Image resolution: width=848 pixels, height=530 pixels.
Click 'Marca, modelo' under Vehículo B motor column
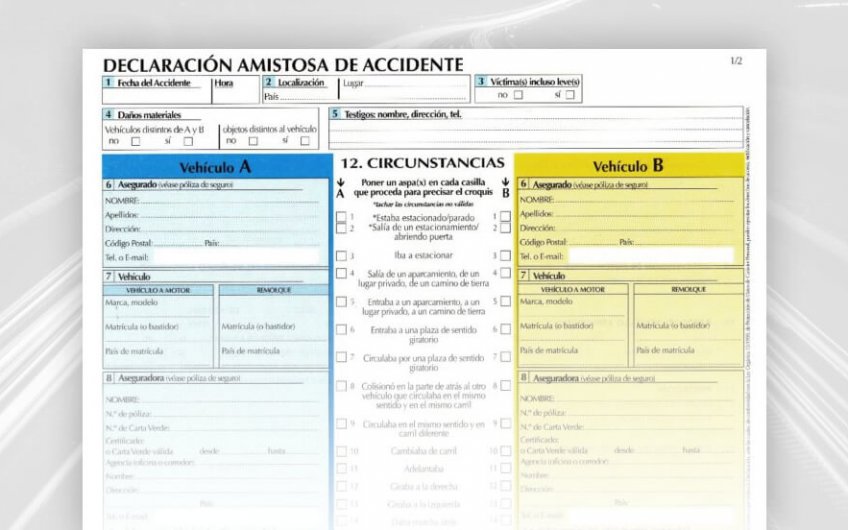coord(546,301)
